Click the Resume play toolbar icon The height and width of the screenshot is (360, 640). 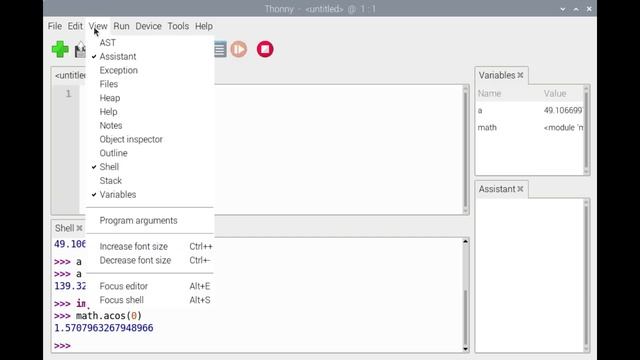(239, 49)
